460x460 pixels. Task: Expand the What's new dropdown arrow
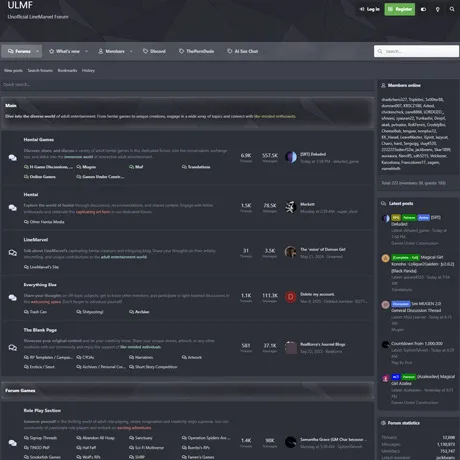(x=86, y=51)
